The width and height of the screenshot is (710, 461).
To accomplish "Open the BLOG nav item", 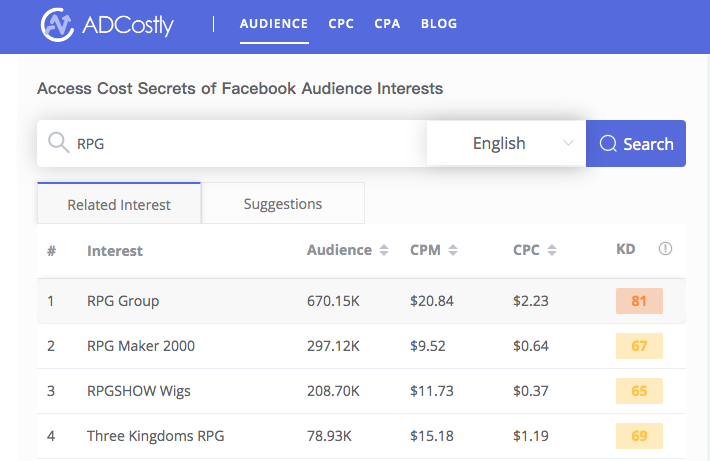I will point(439,24).
